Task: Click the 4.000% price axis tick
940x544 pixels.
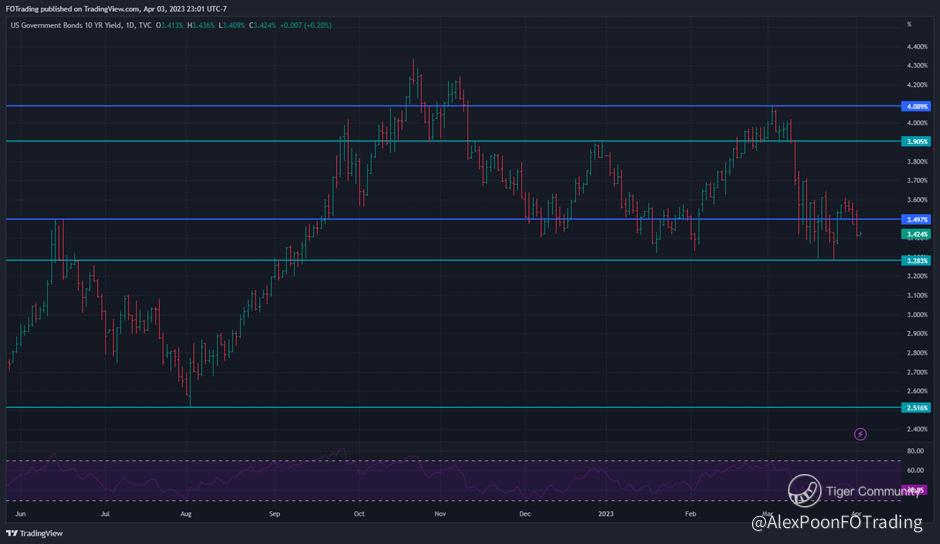Action: click(x=917, y=123)
